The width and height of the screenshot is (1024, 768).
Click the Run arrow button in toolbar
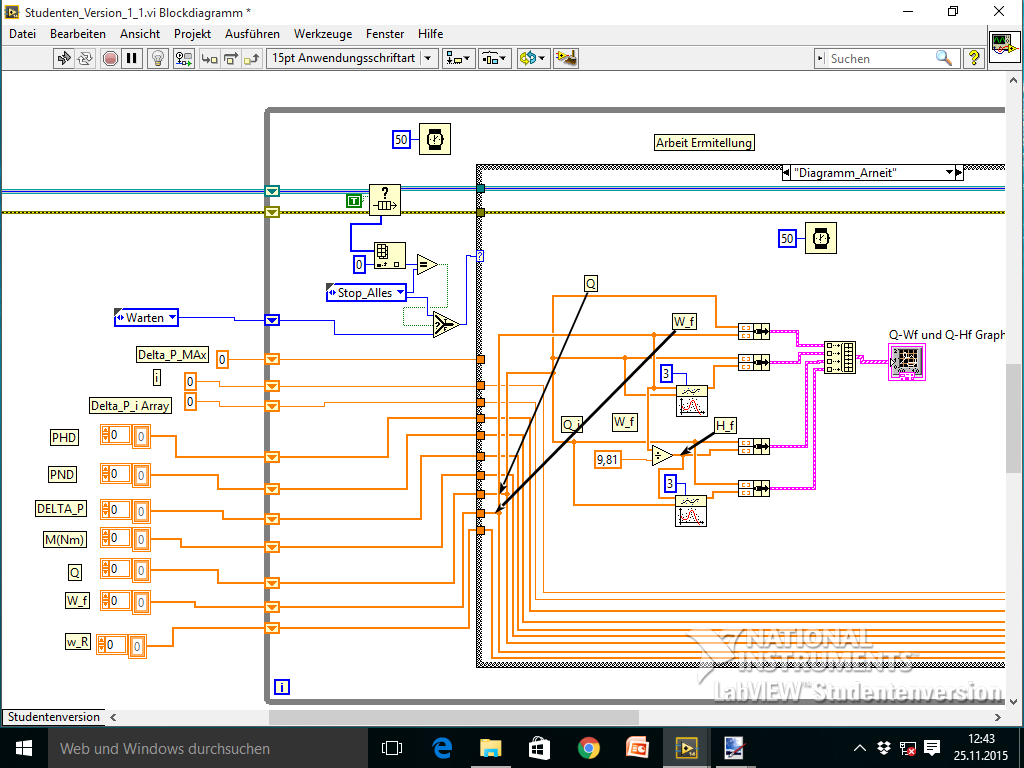(x=64, y=59)
